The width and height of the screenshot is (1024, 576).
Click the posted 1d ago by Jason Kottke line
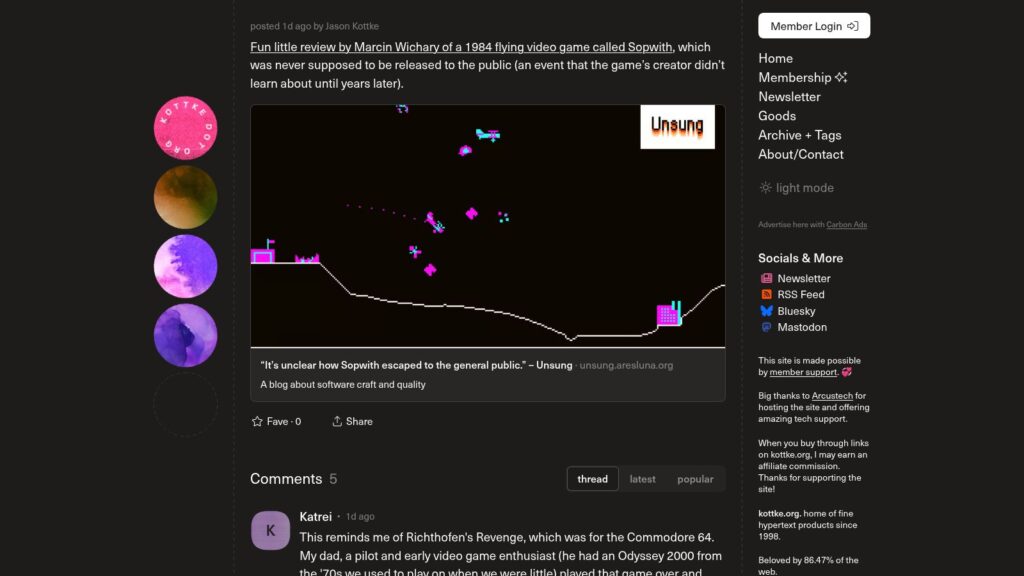point(314,26)
